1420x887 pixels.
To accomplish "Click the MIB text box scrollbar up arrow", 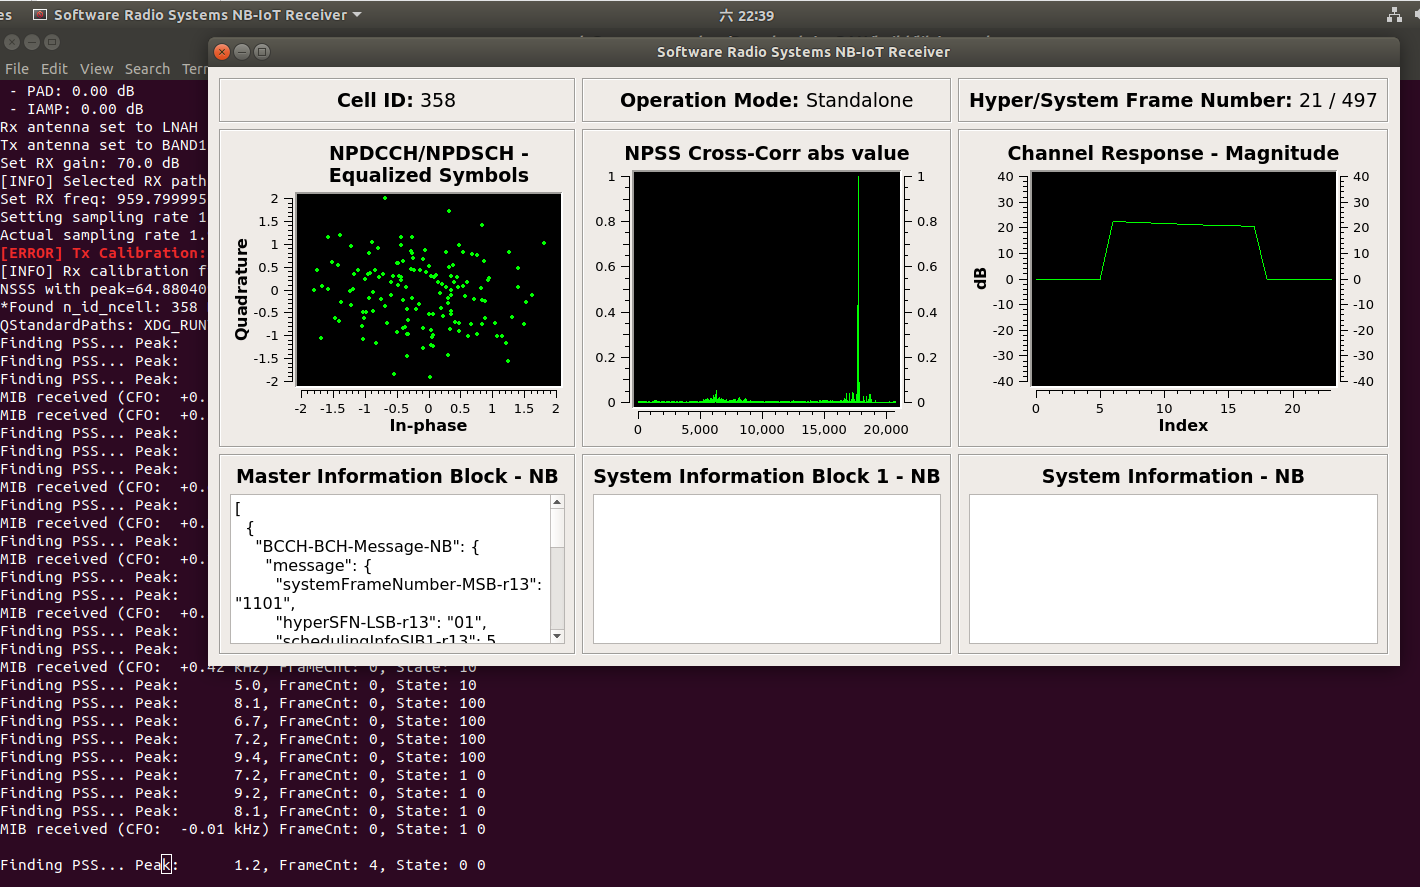I will [x=557, y=502].
